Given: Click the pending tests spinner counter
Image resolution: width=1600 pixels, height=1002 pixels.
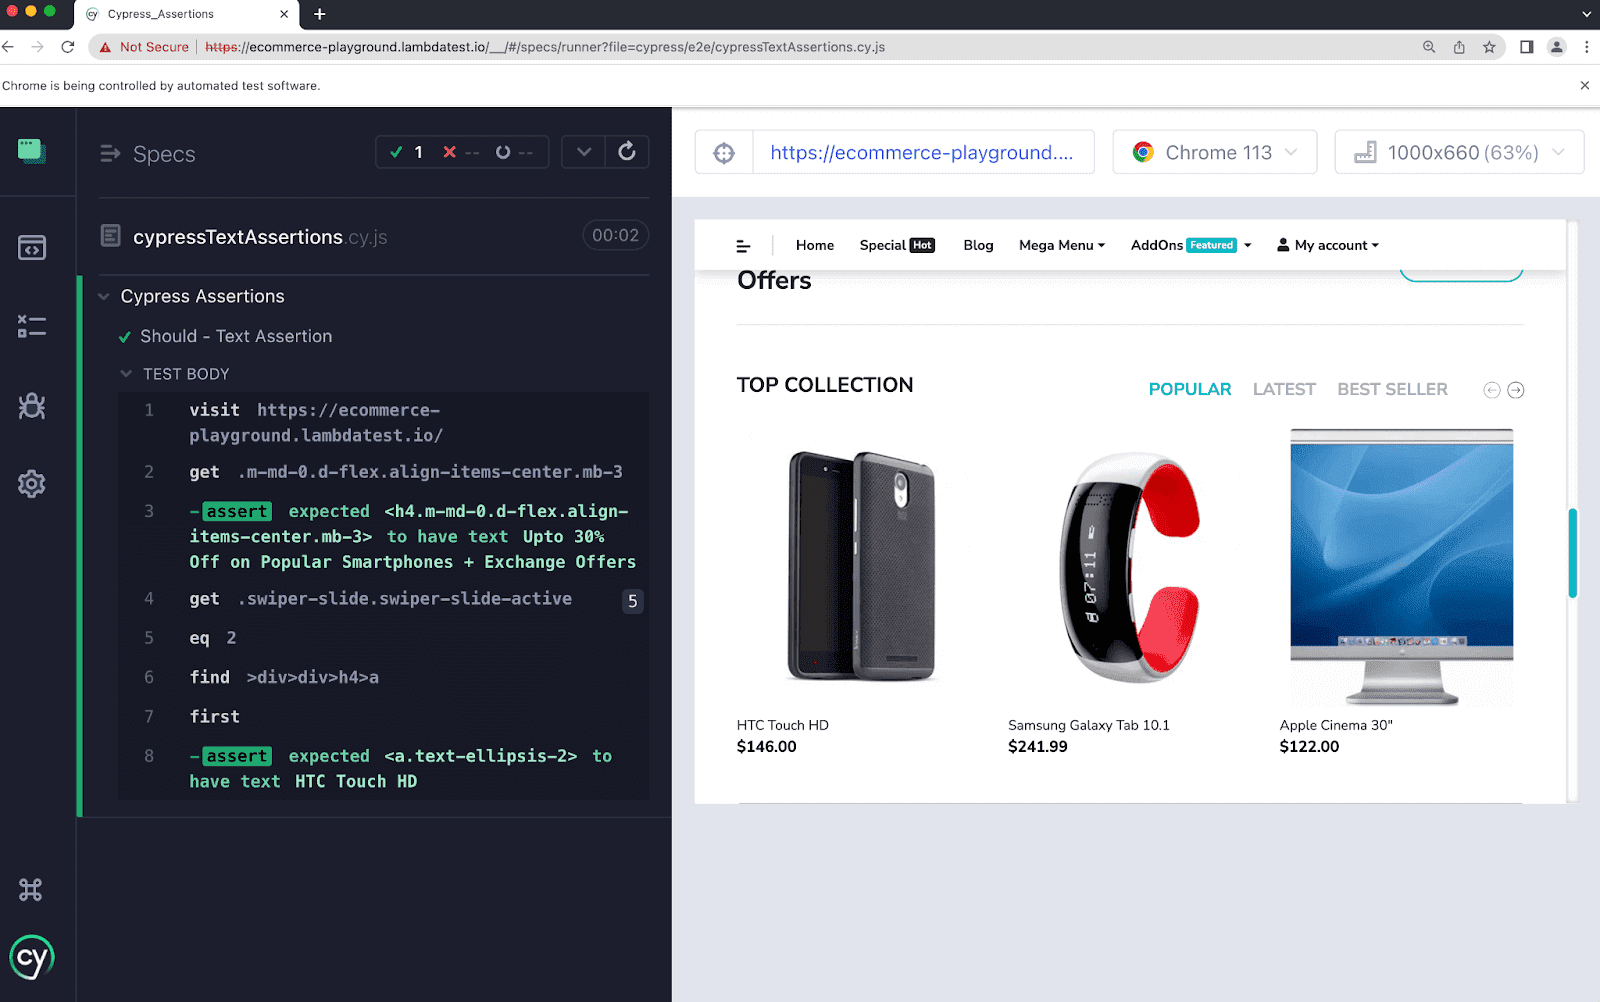Looking at the screenshot, I should point(514,152).
